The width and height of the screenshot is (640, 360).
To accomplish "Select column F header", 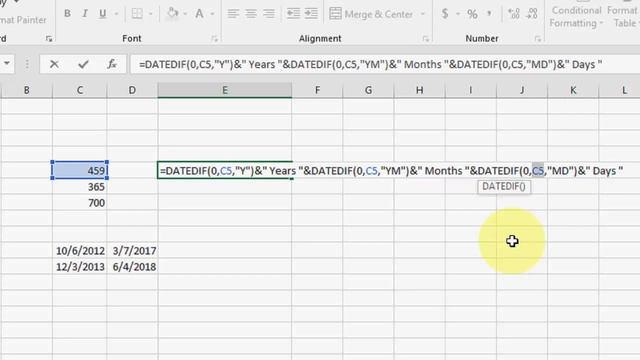I will tap(318, 90).
